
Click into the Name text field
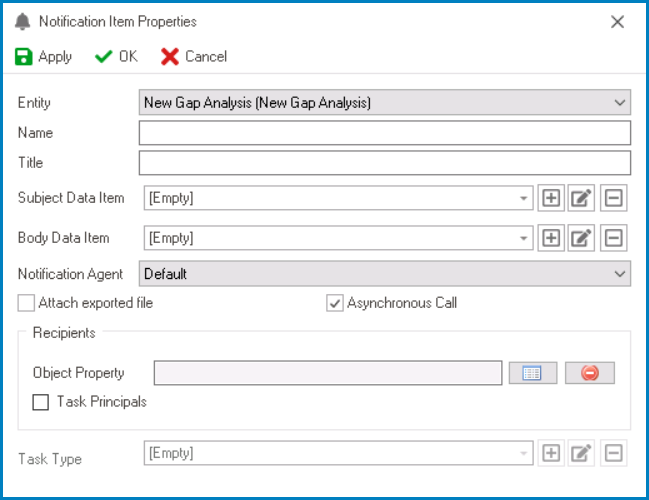(x=385, y=133)
